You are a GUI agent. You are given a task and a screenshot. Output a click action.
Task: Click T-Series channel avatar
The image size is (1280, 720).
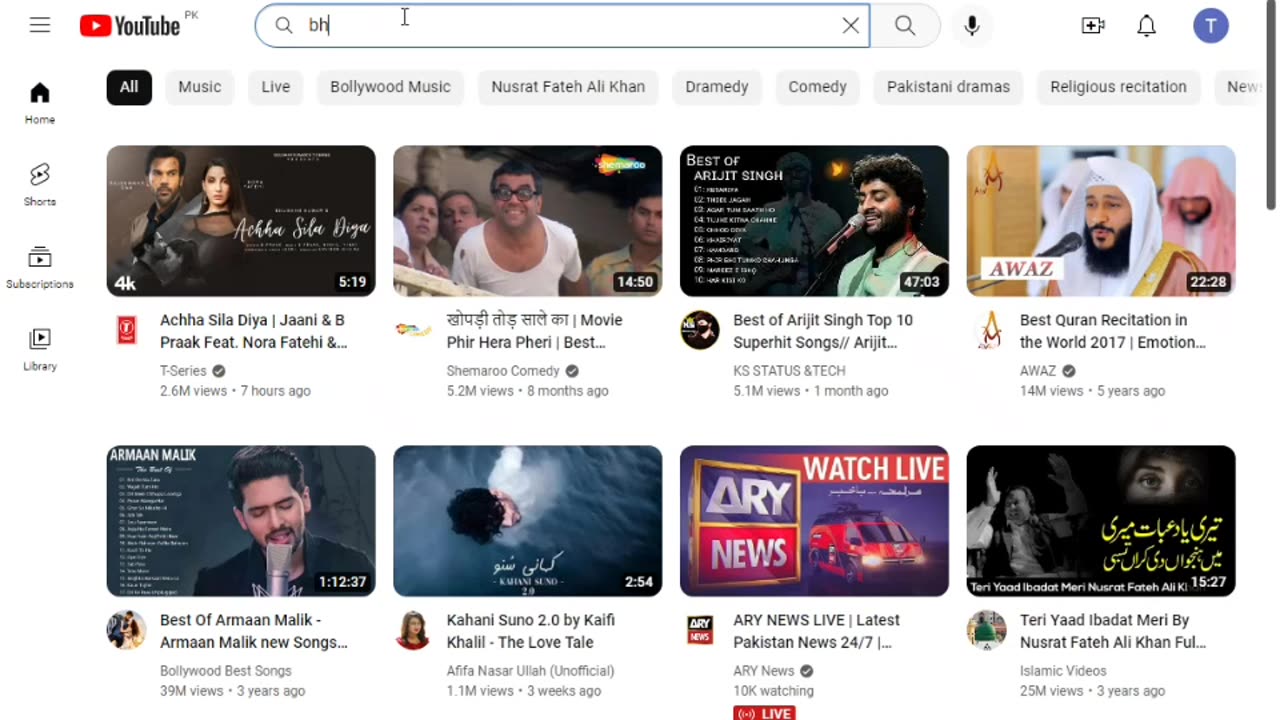[126, 330]
